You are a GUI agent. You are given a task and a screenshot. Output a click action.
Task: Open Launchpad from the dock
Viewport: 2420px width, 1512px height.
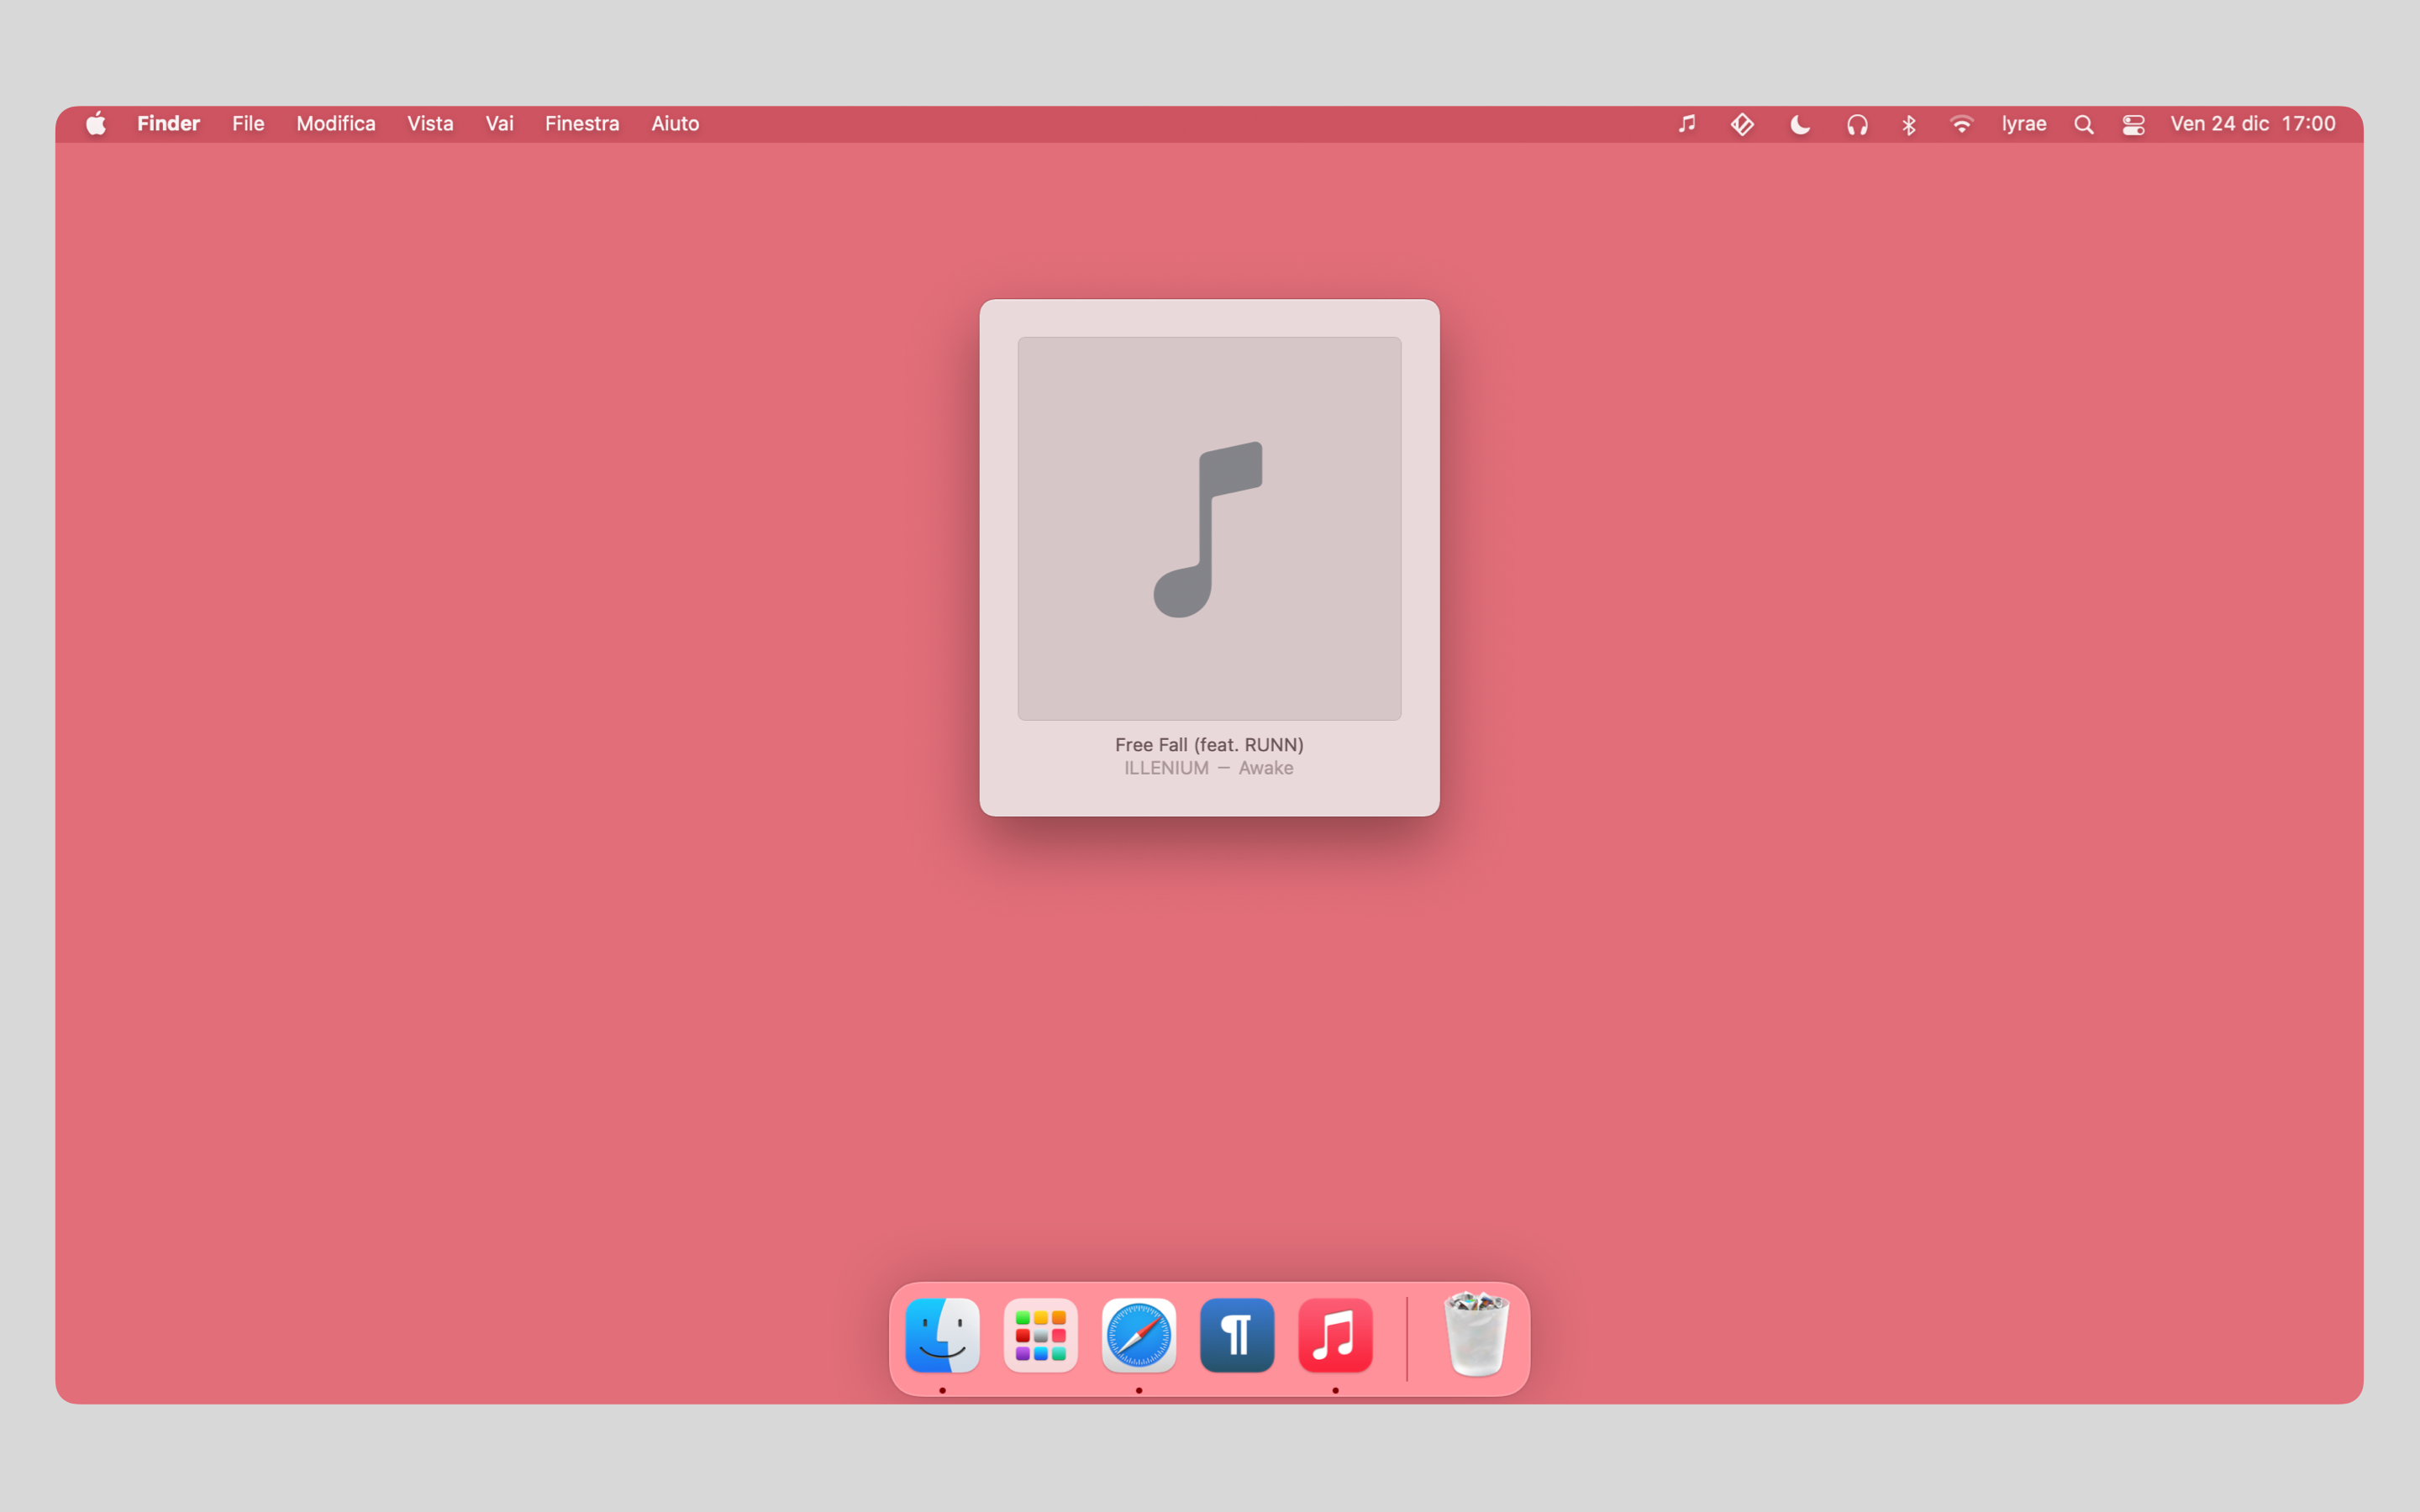1040,1335
